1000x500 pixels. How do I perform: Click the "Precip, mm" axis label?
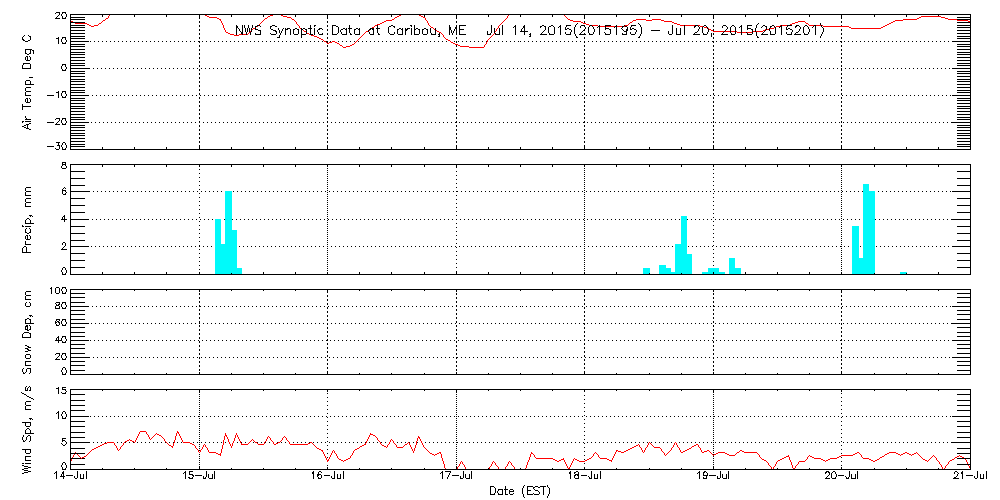(28, 217)
